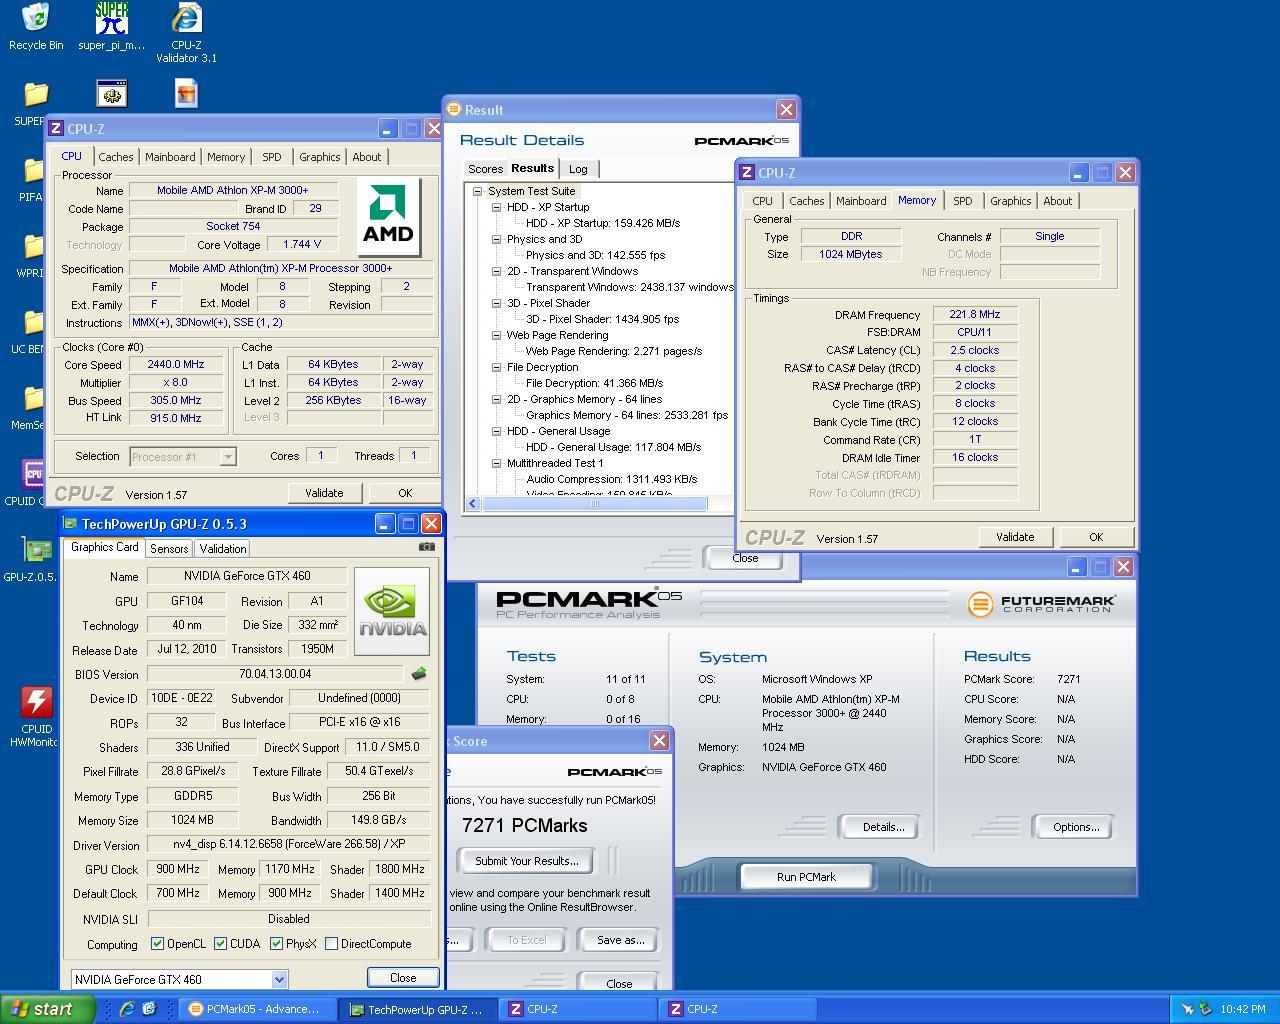This screenshot has width=1280, height=1024.
Task: Open the NVIDIA GeForce GTX 460 dropdown
Action: click(279, 980)
